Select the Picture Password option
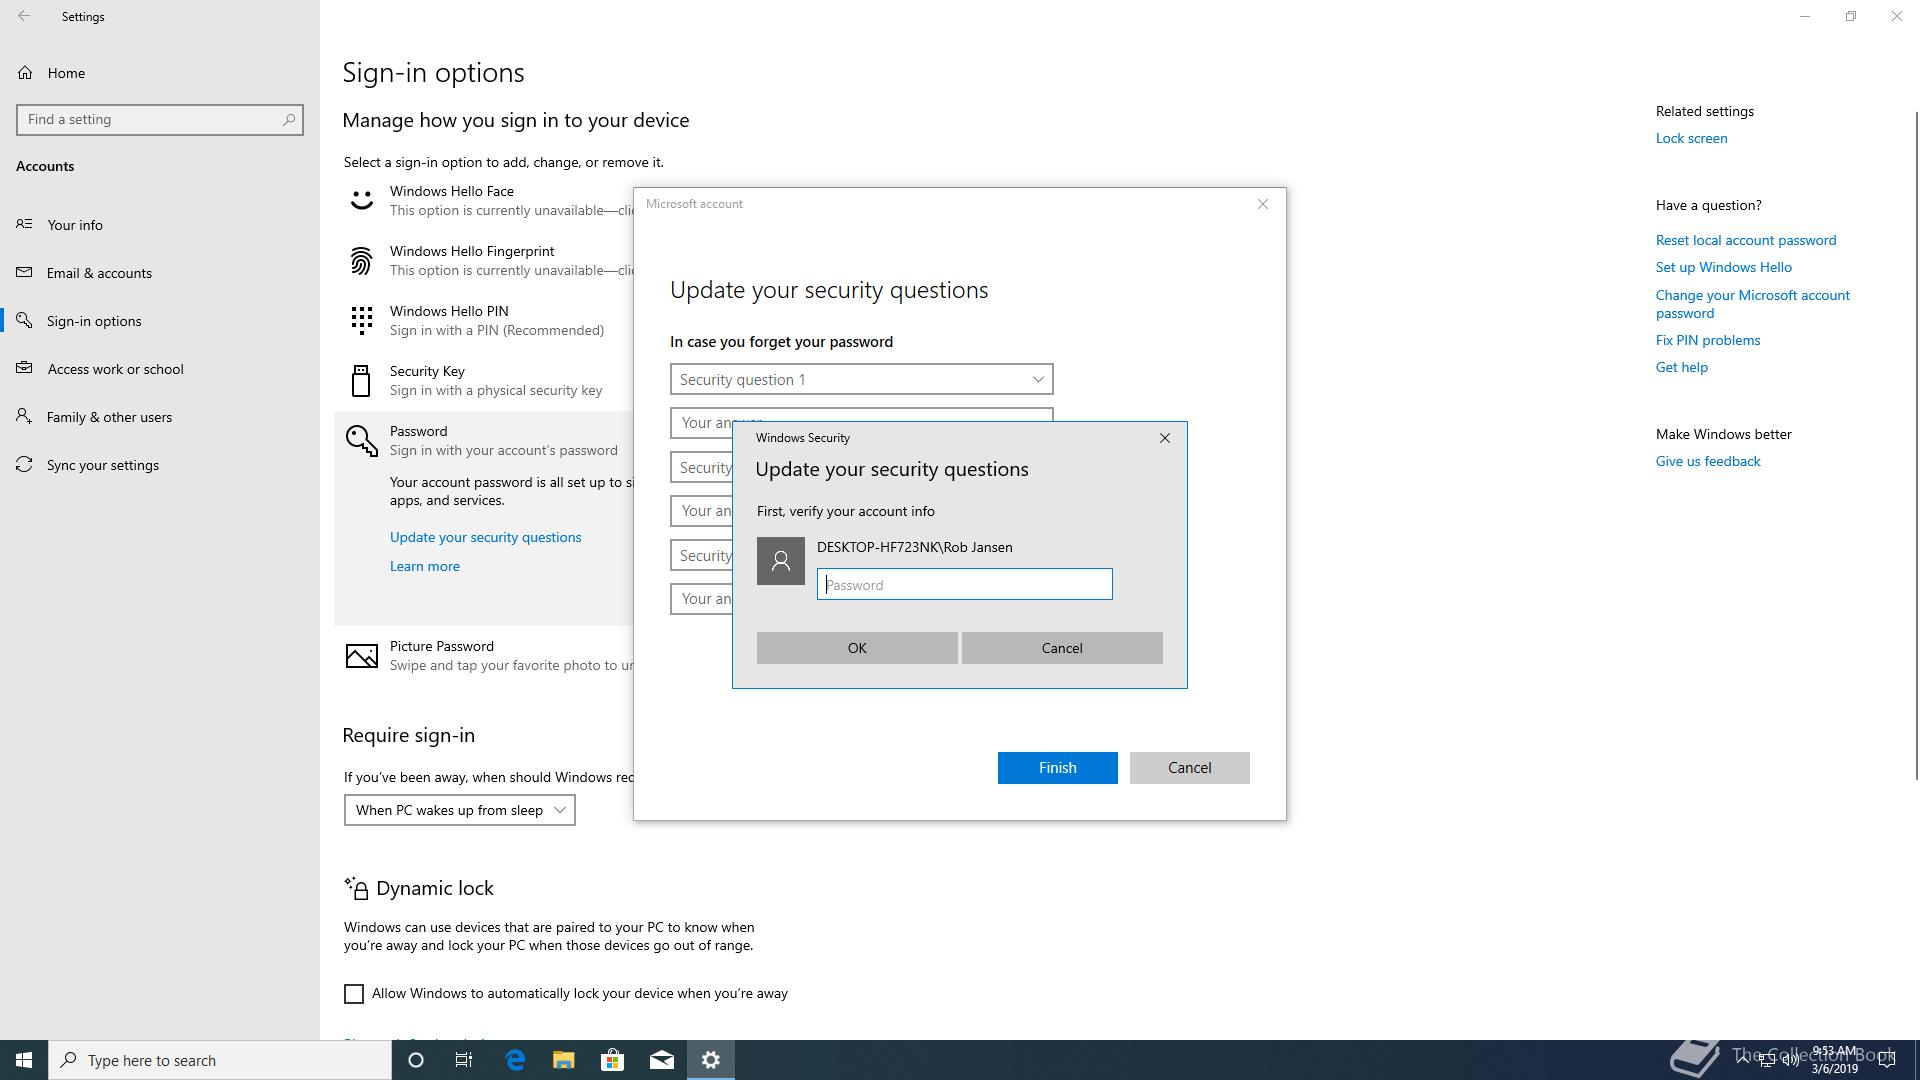 pos(485,656)
